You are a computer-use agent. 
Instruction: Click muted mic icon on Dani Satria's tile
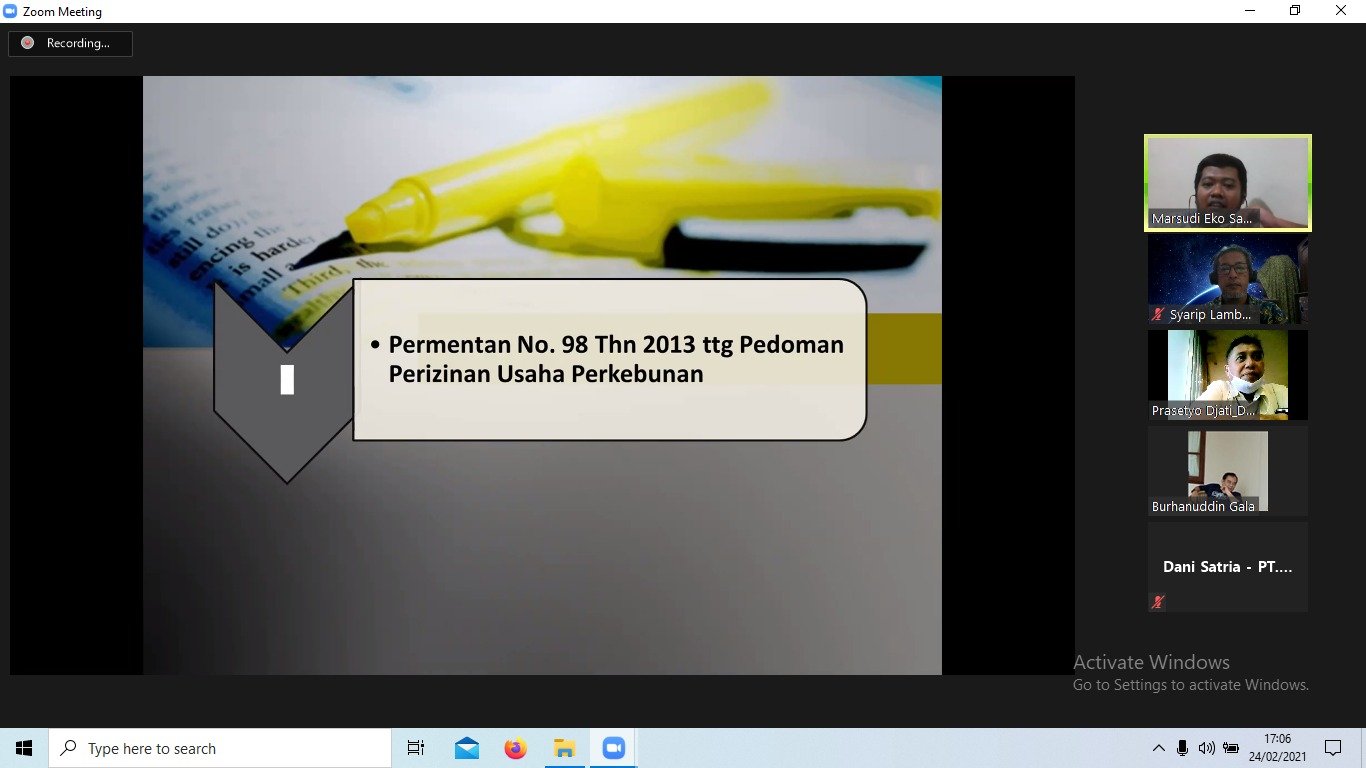1158,602
